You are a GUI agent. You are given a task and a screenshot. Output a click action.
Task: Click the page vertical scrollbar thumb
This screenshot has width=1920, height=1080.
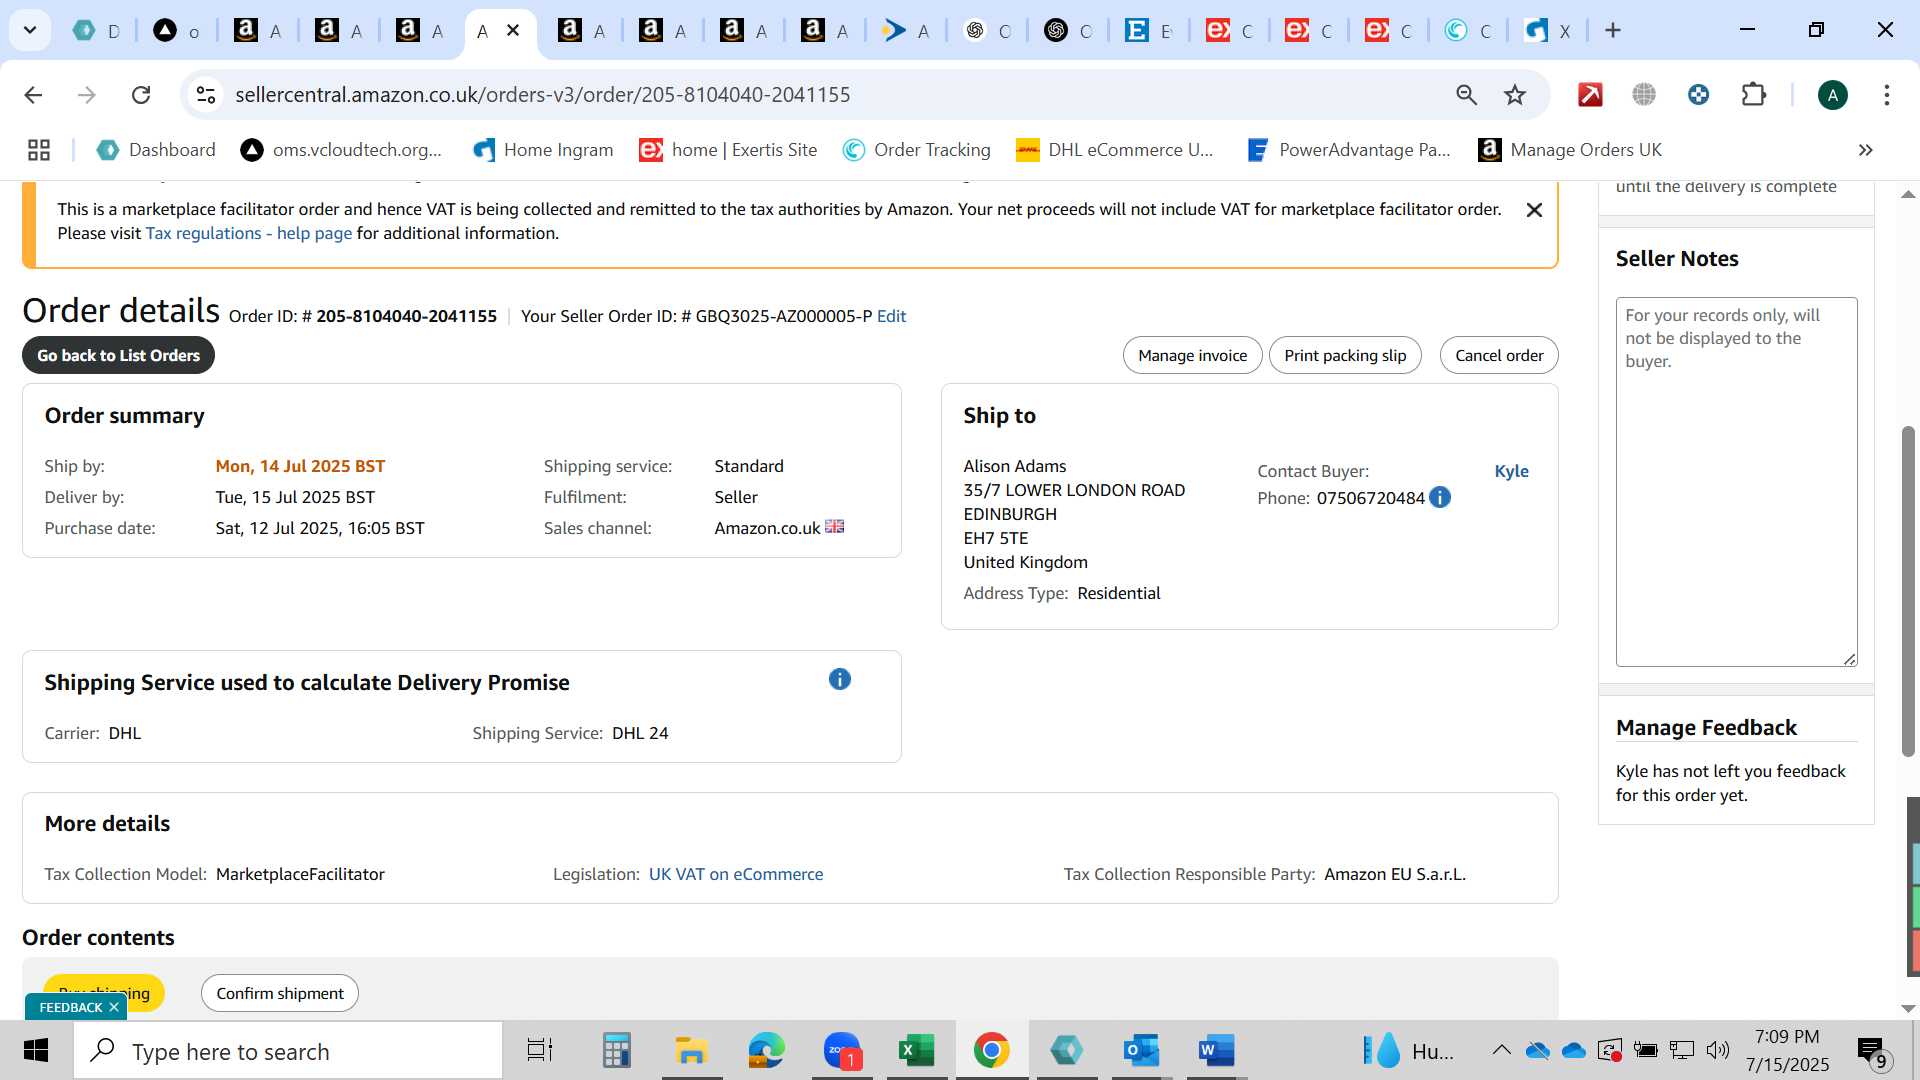1908,590
